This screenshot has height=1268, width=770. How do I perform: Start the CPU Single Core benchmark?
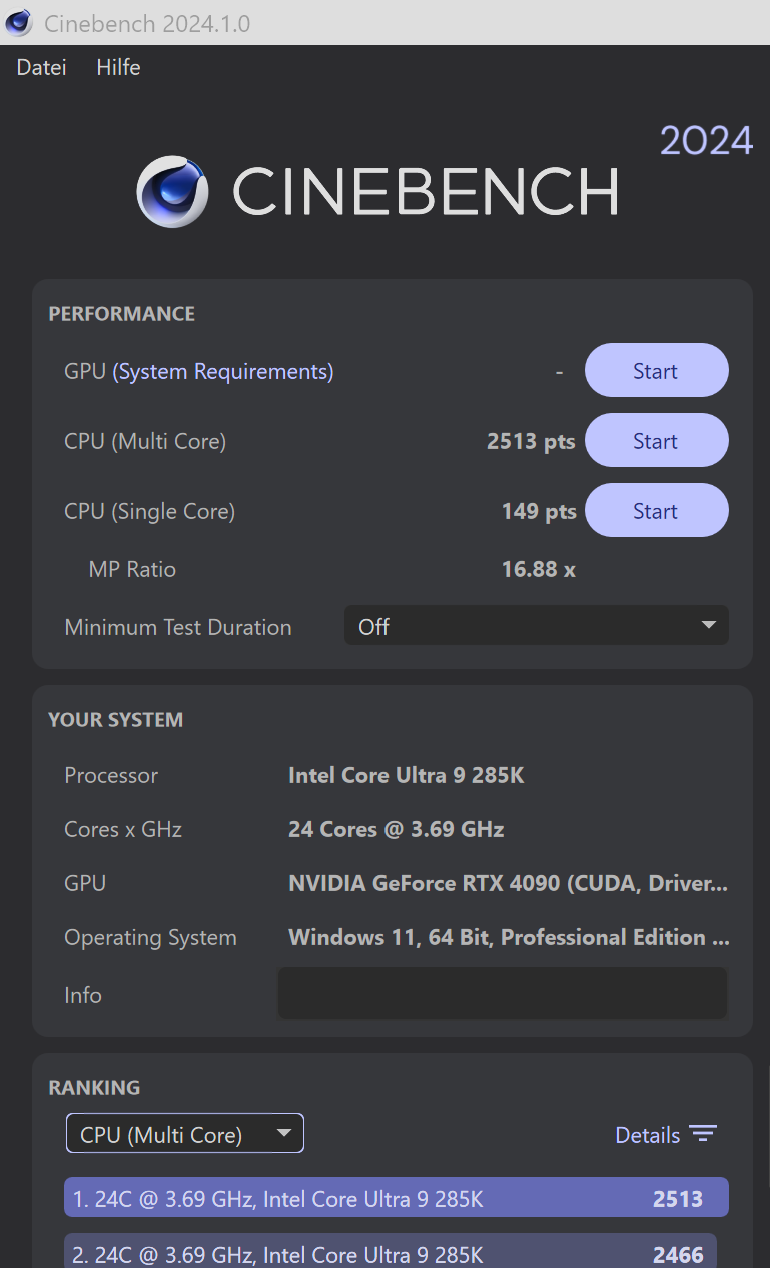[656, 510]
